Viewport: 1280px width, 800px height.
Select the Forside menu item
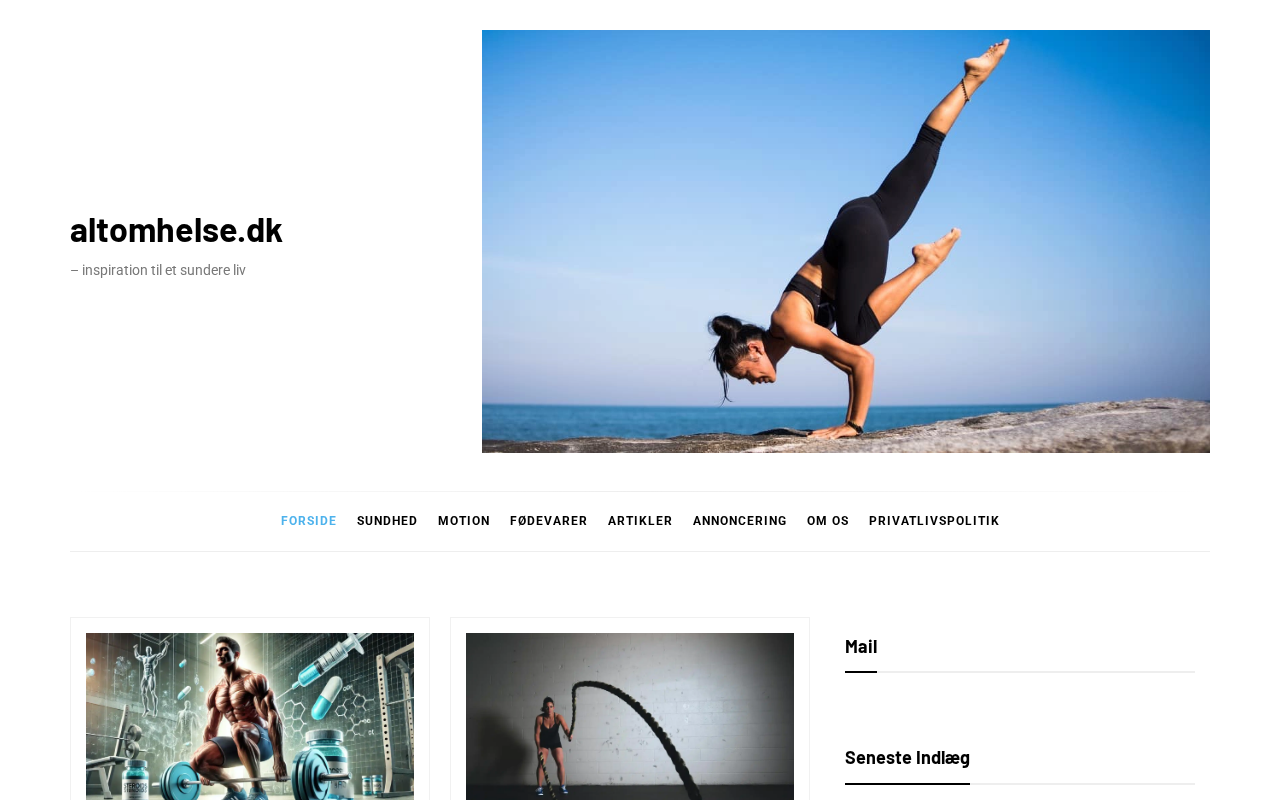click(x=309, y=521)
